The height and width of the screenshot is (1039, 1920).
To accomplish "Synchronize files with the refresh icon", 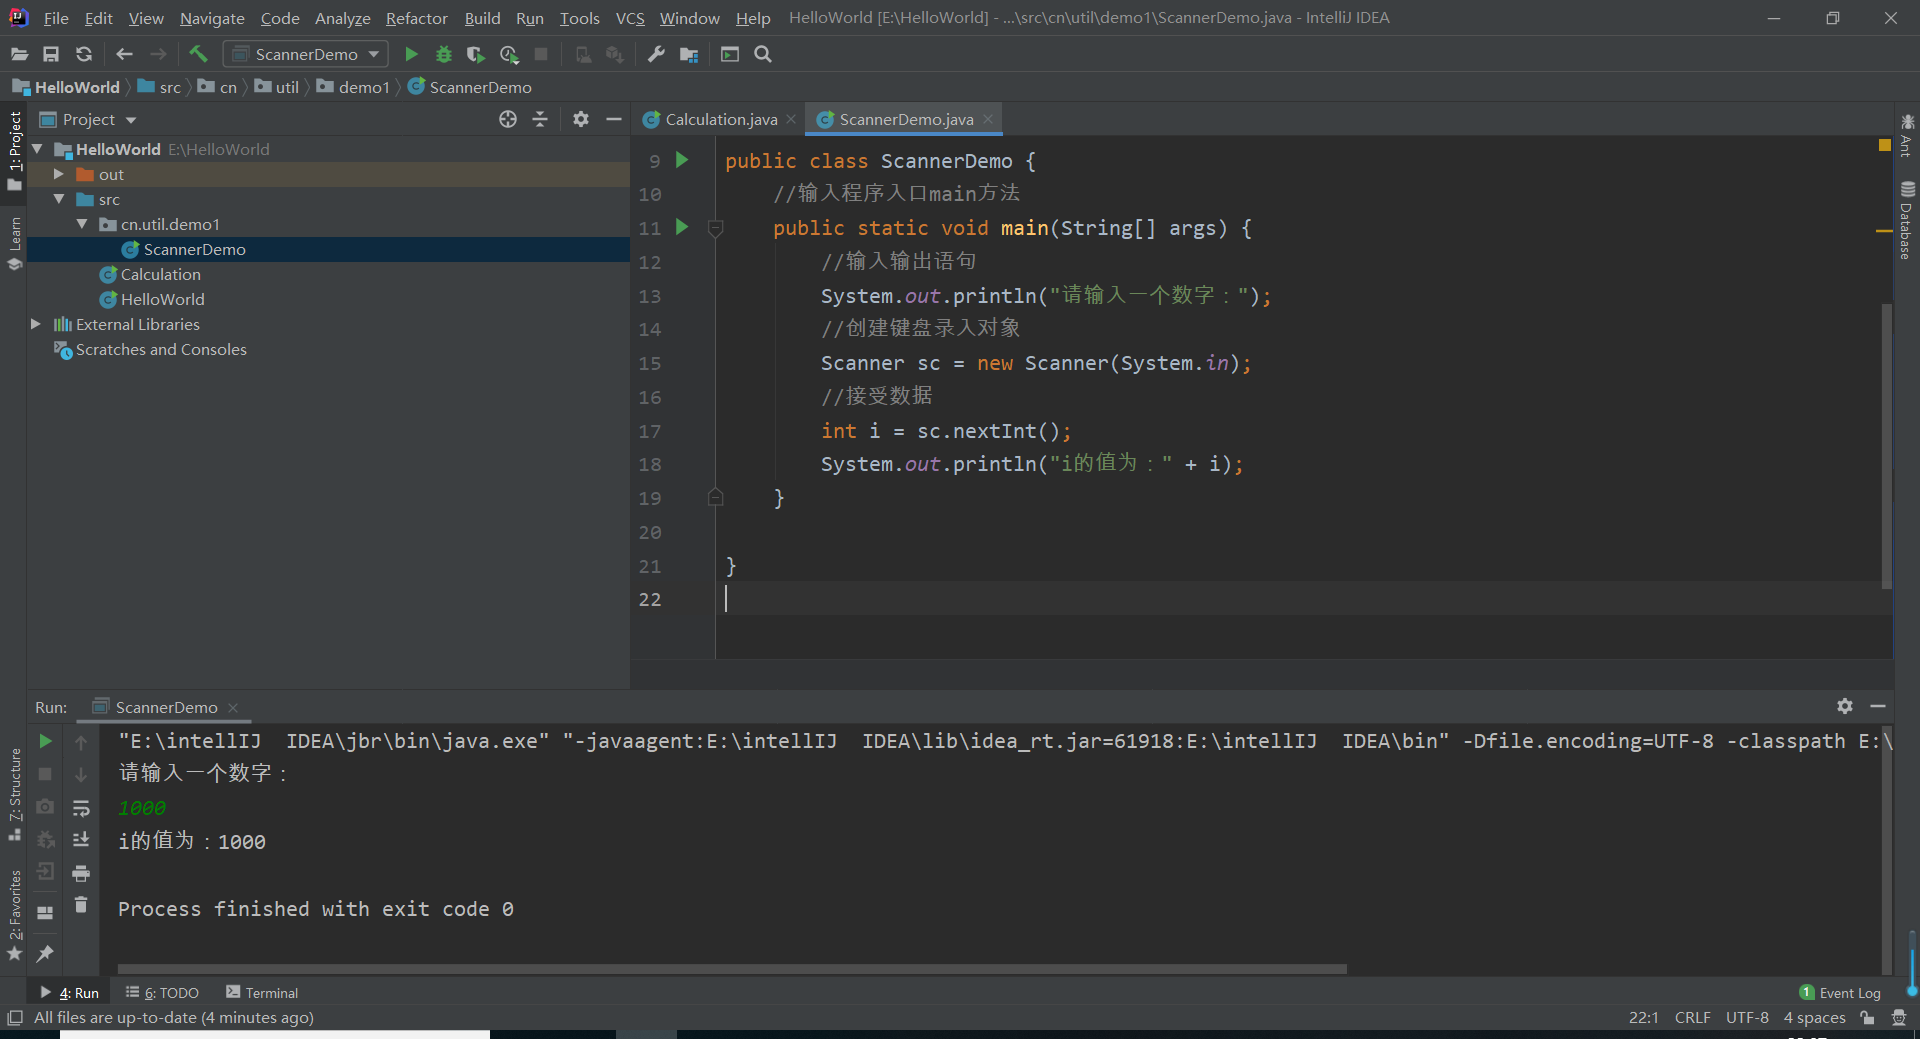I will (x=84, y=54).
